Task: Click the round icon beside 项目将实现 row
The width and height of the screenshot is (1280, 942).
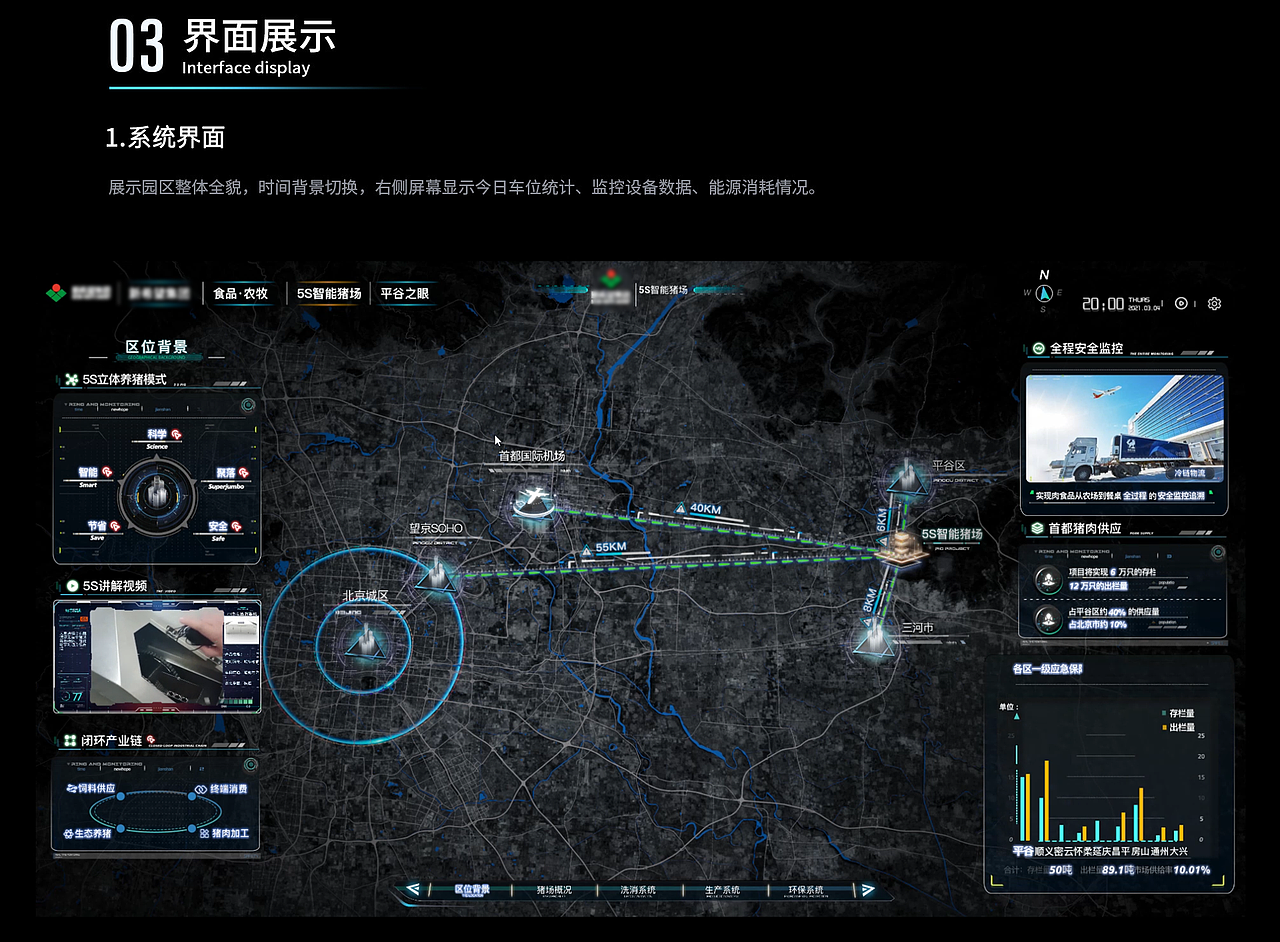Action: tap(1047, 578)
